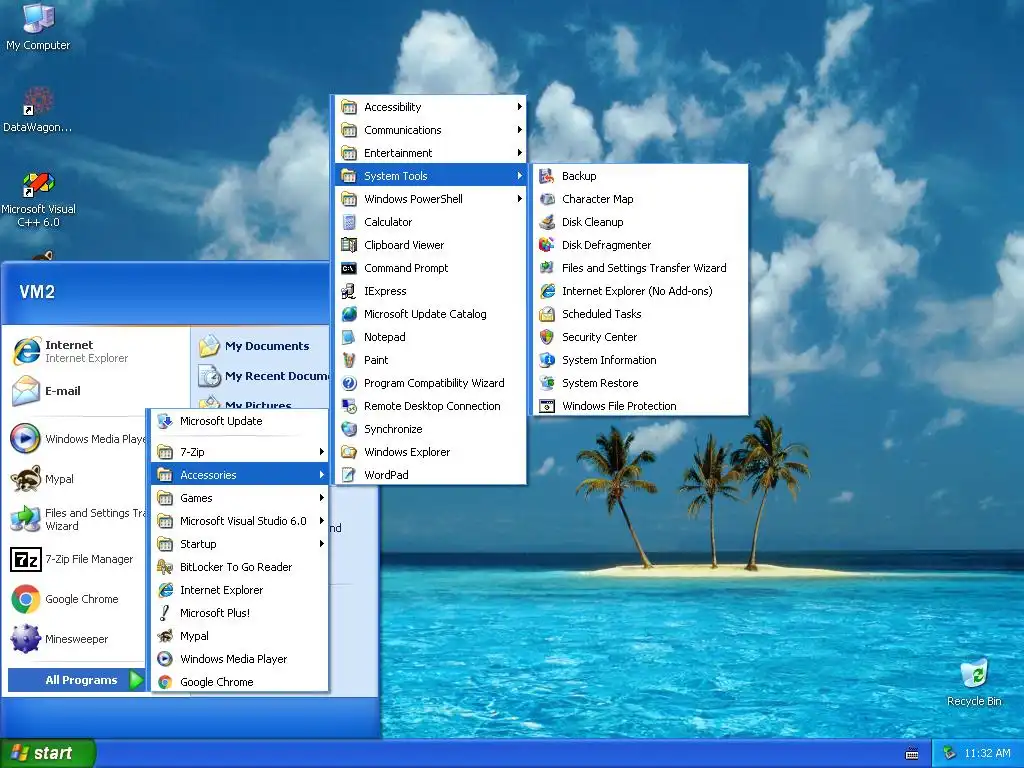The height and width of the screenshot is (768, 1024).
Task: Open My Recent Documents link
Action: point(264,376)
